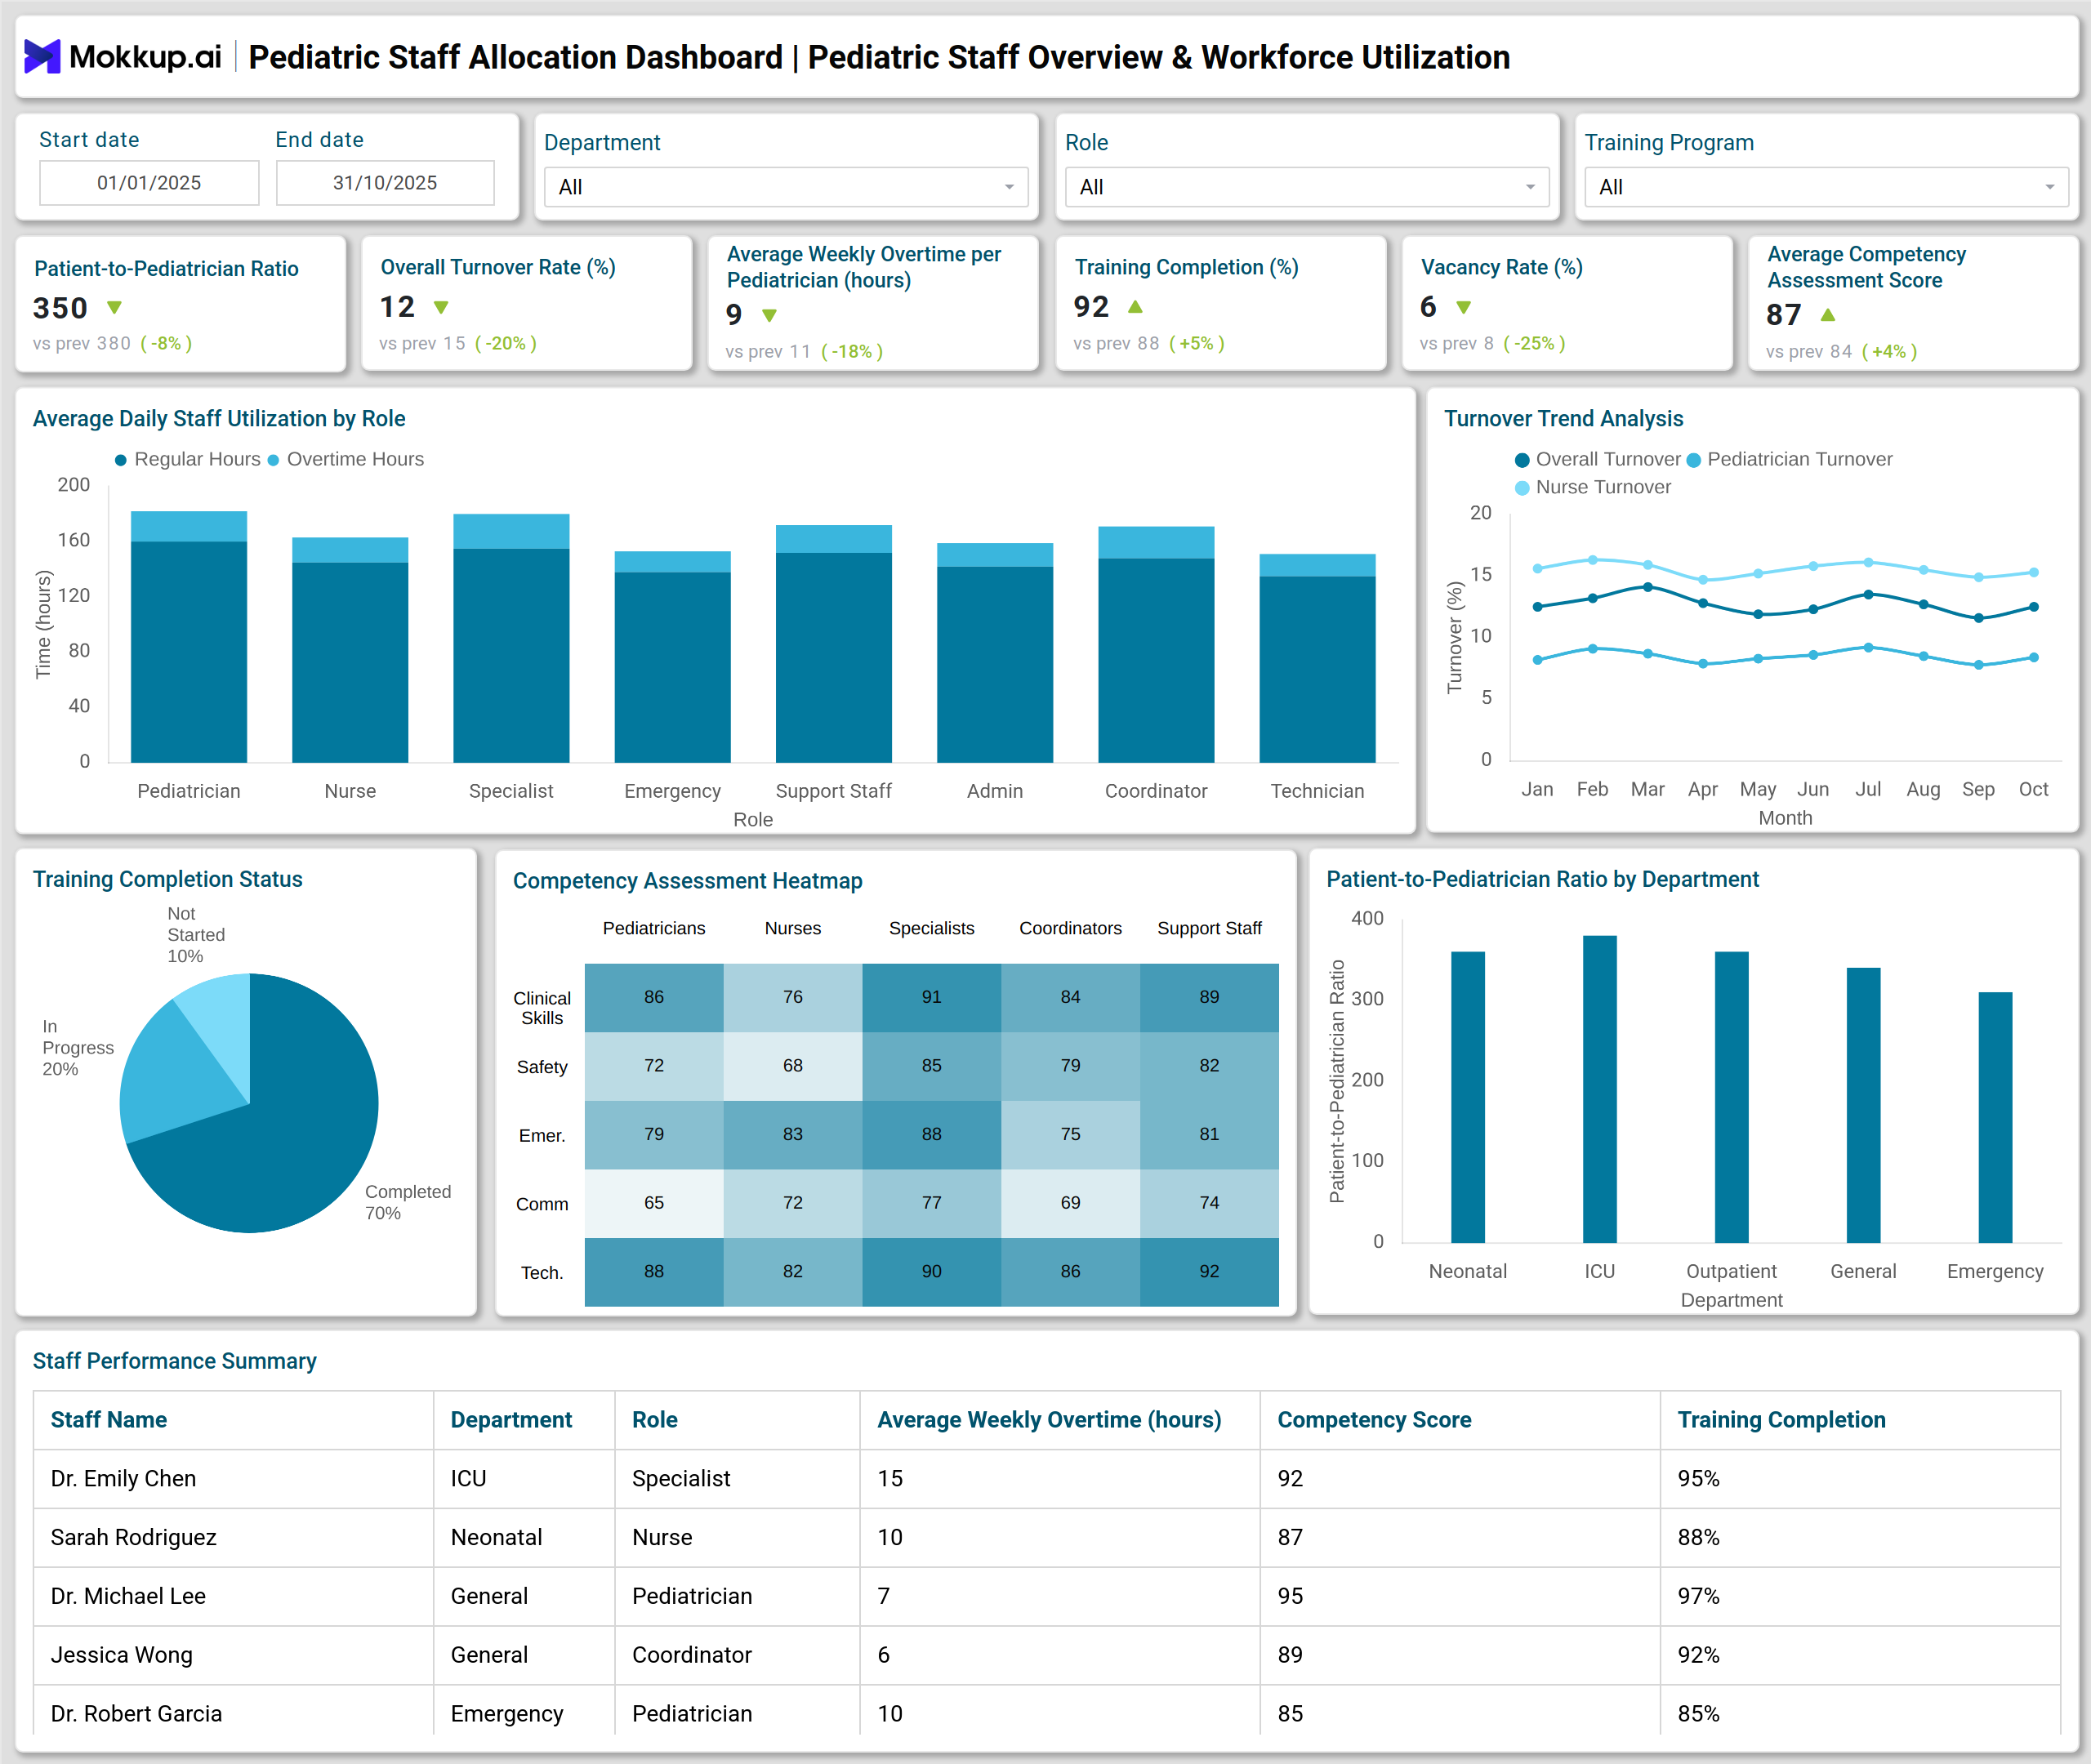
Task: Click the up arrow on Training Completion card
Action: click(1135, 306)
